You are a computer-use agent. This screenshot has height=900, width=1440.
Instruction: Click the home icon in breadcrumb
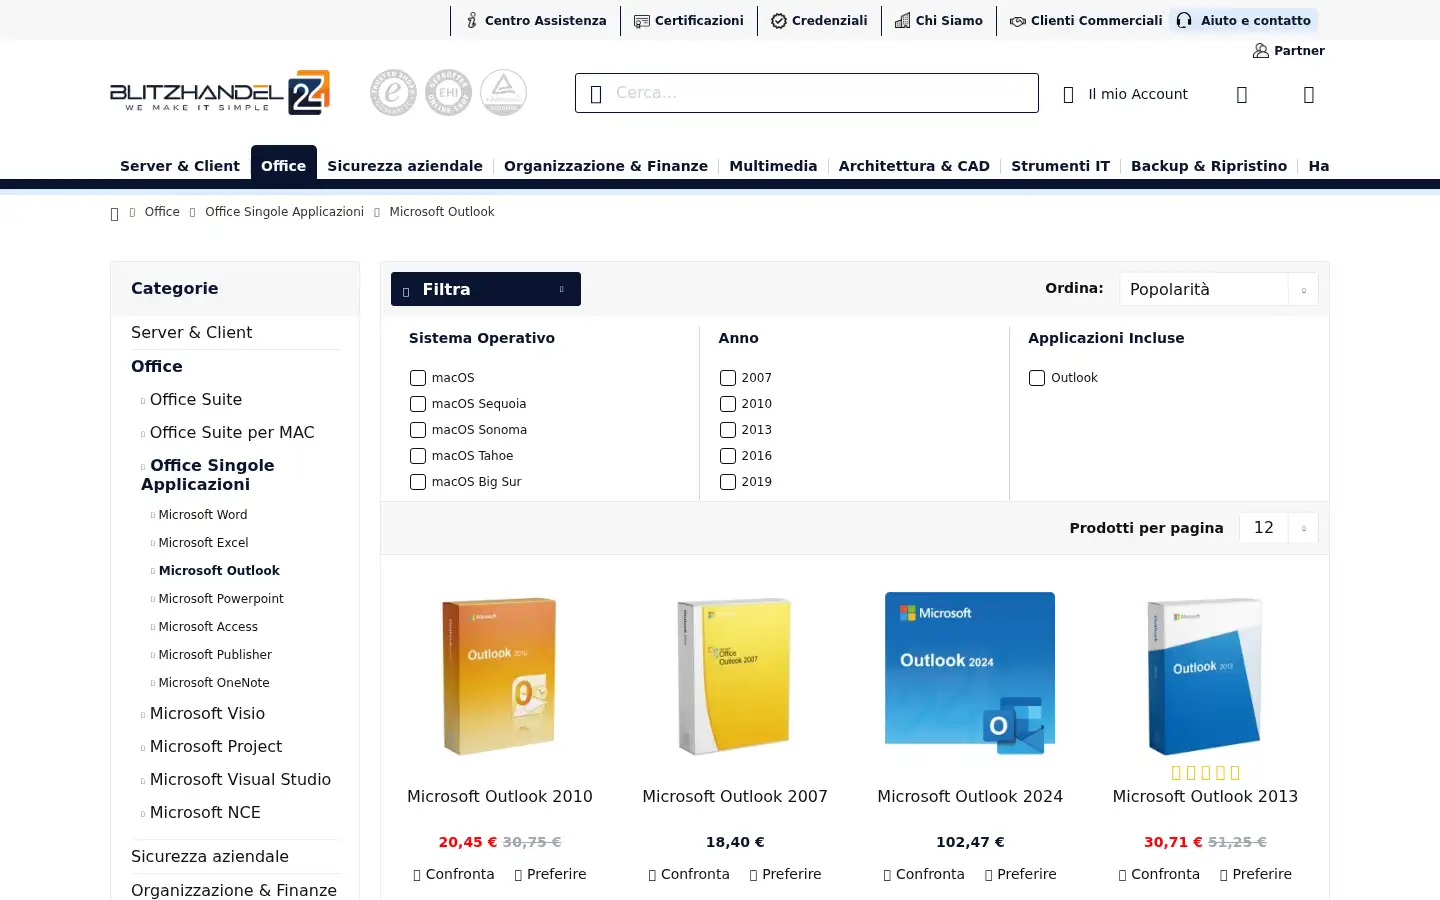tap(114, 213)
